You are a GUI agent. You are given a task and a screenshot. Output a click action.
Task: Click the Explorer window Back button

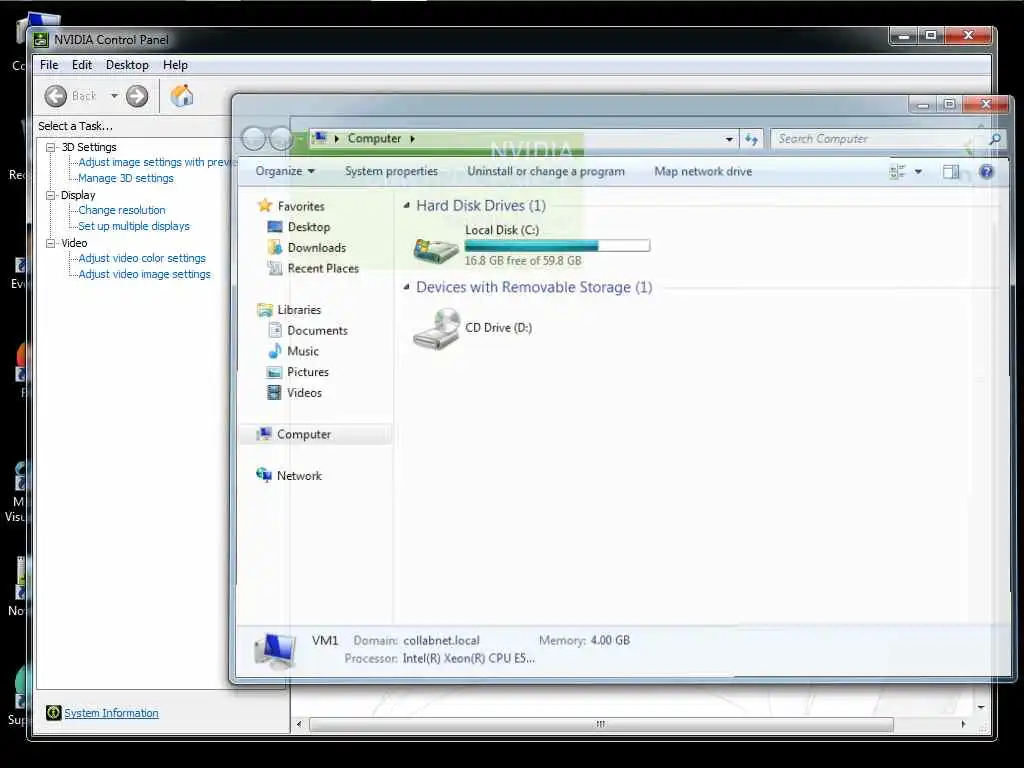[253, 138]
